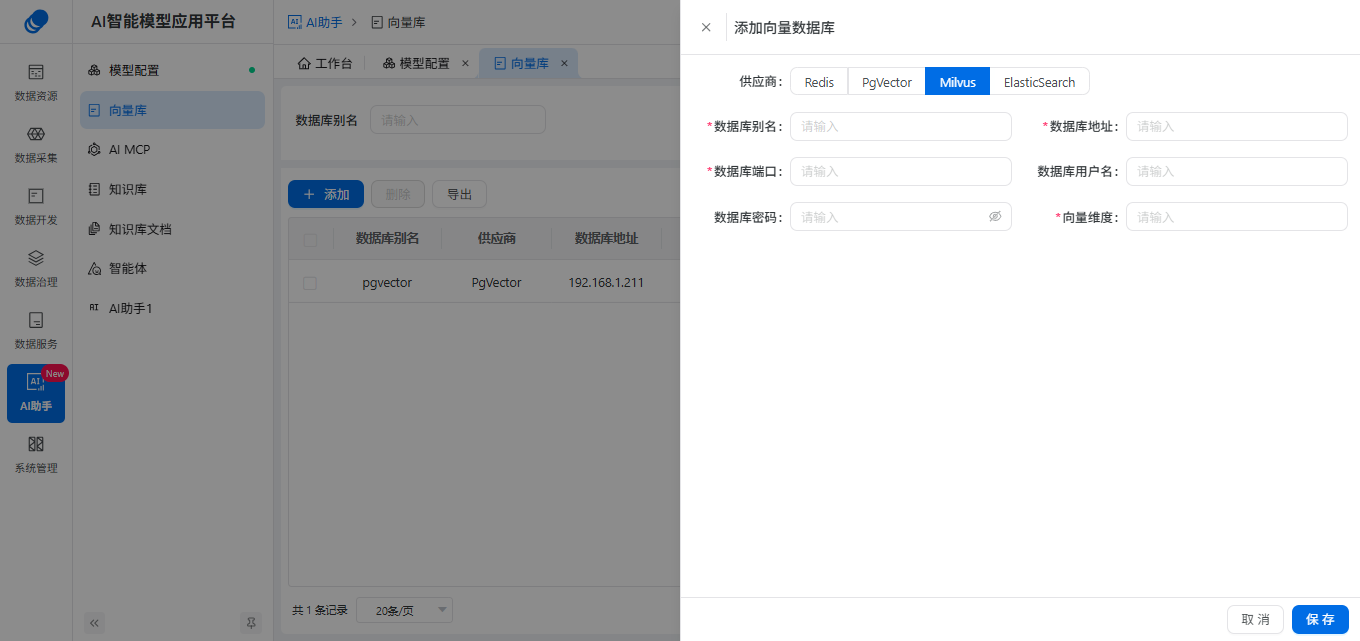Open AI MCP menu item
Viewport: 1360px width, 641px height.
coord(172,149)
